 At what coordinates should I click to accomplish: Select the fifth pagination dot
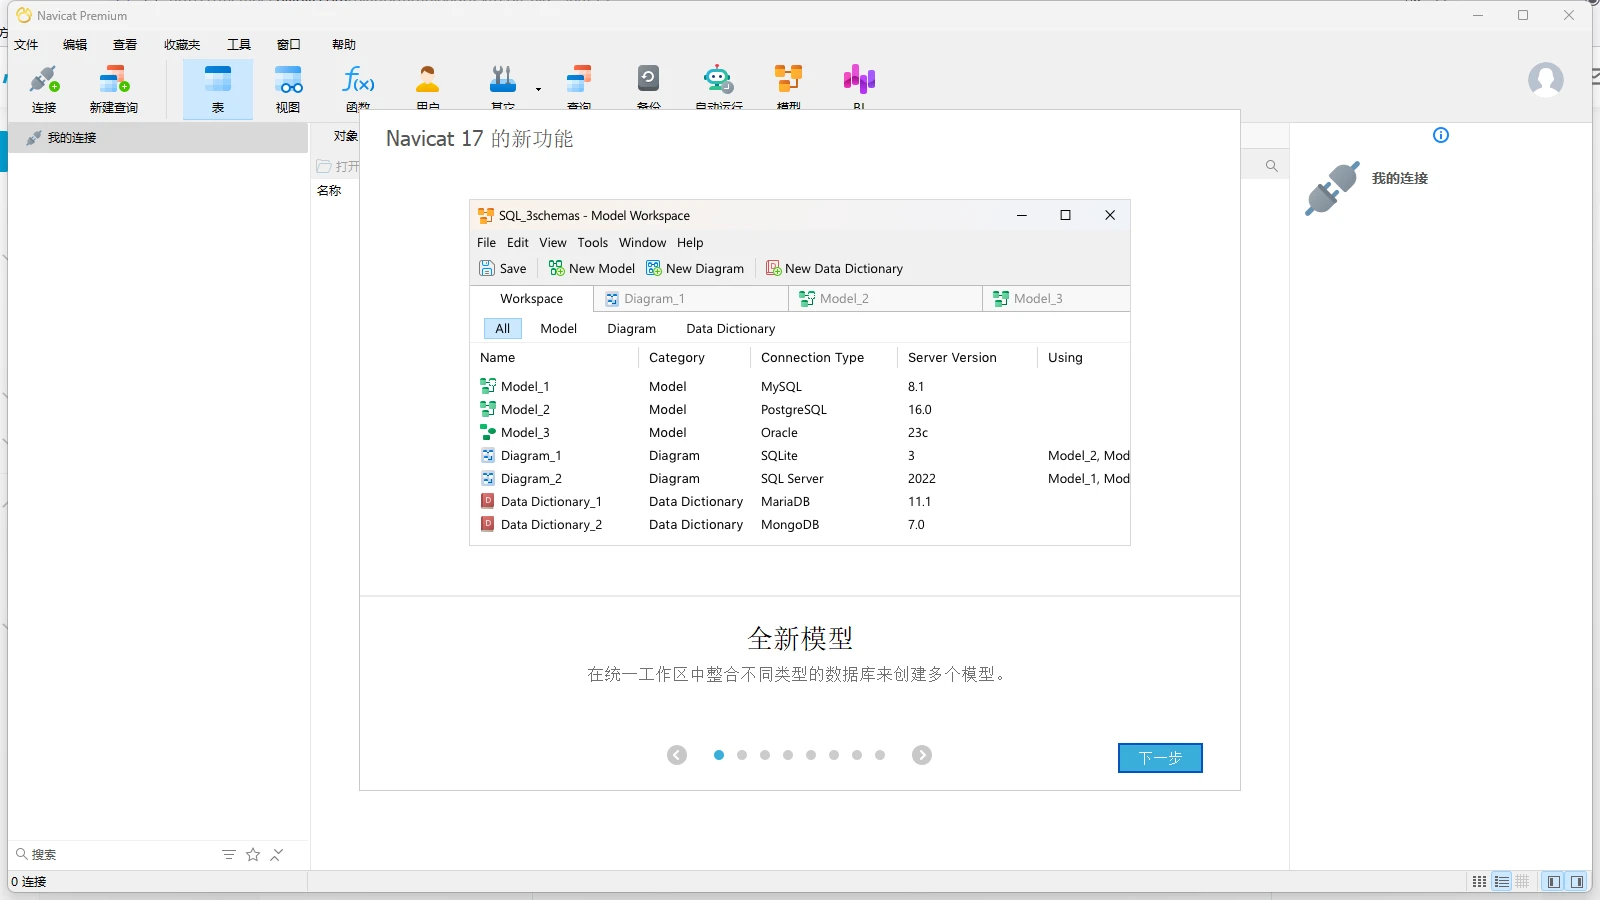click(811, 755)
